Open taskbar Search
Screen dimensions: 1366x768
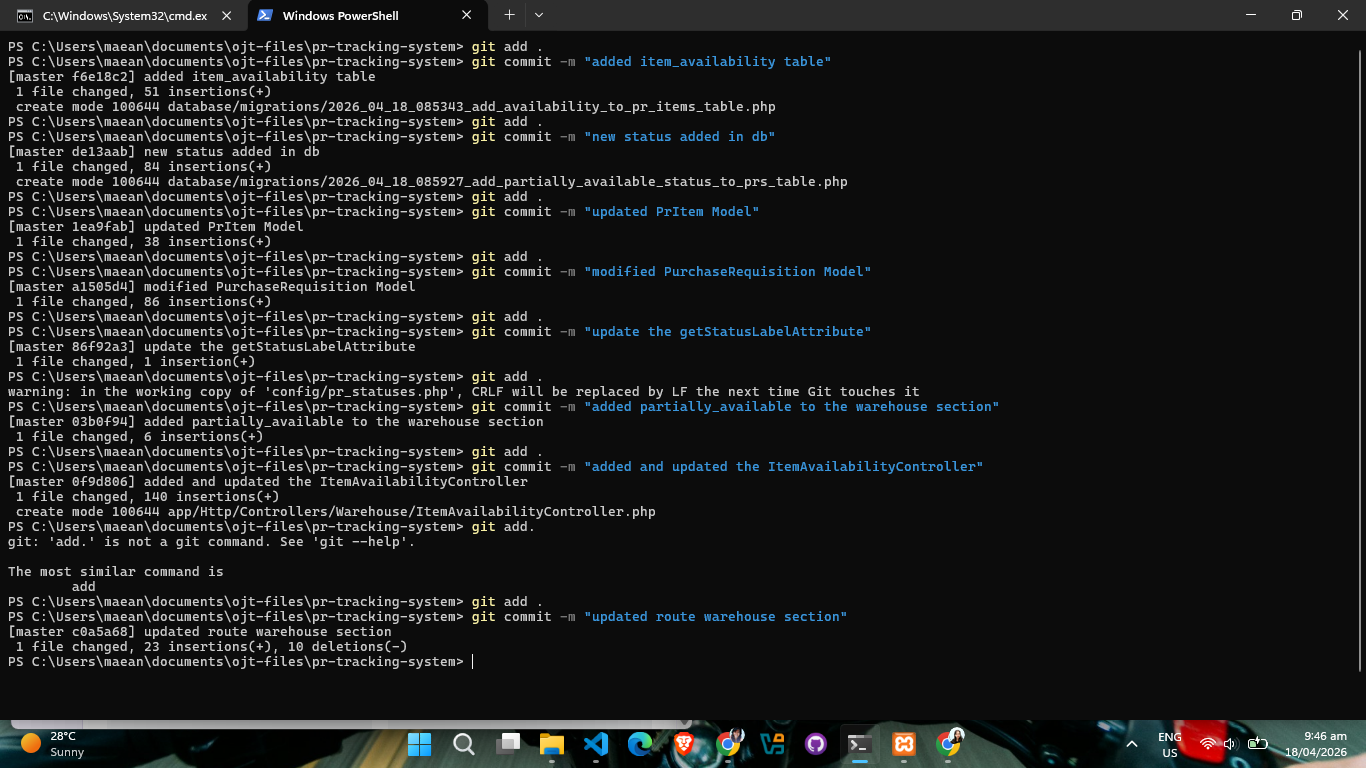tap(464, 744)
